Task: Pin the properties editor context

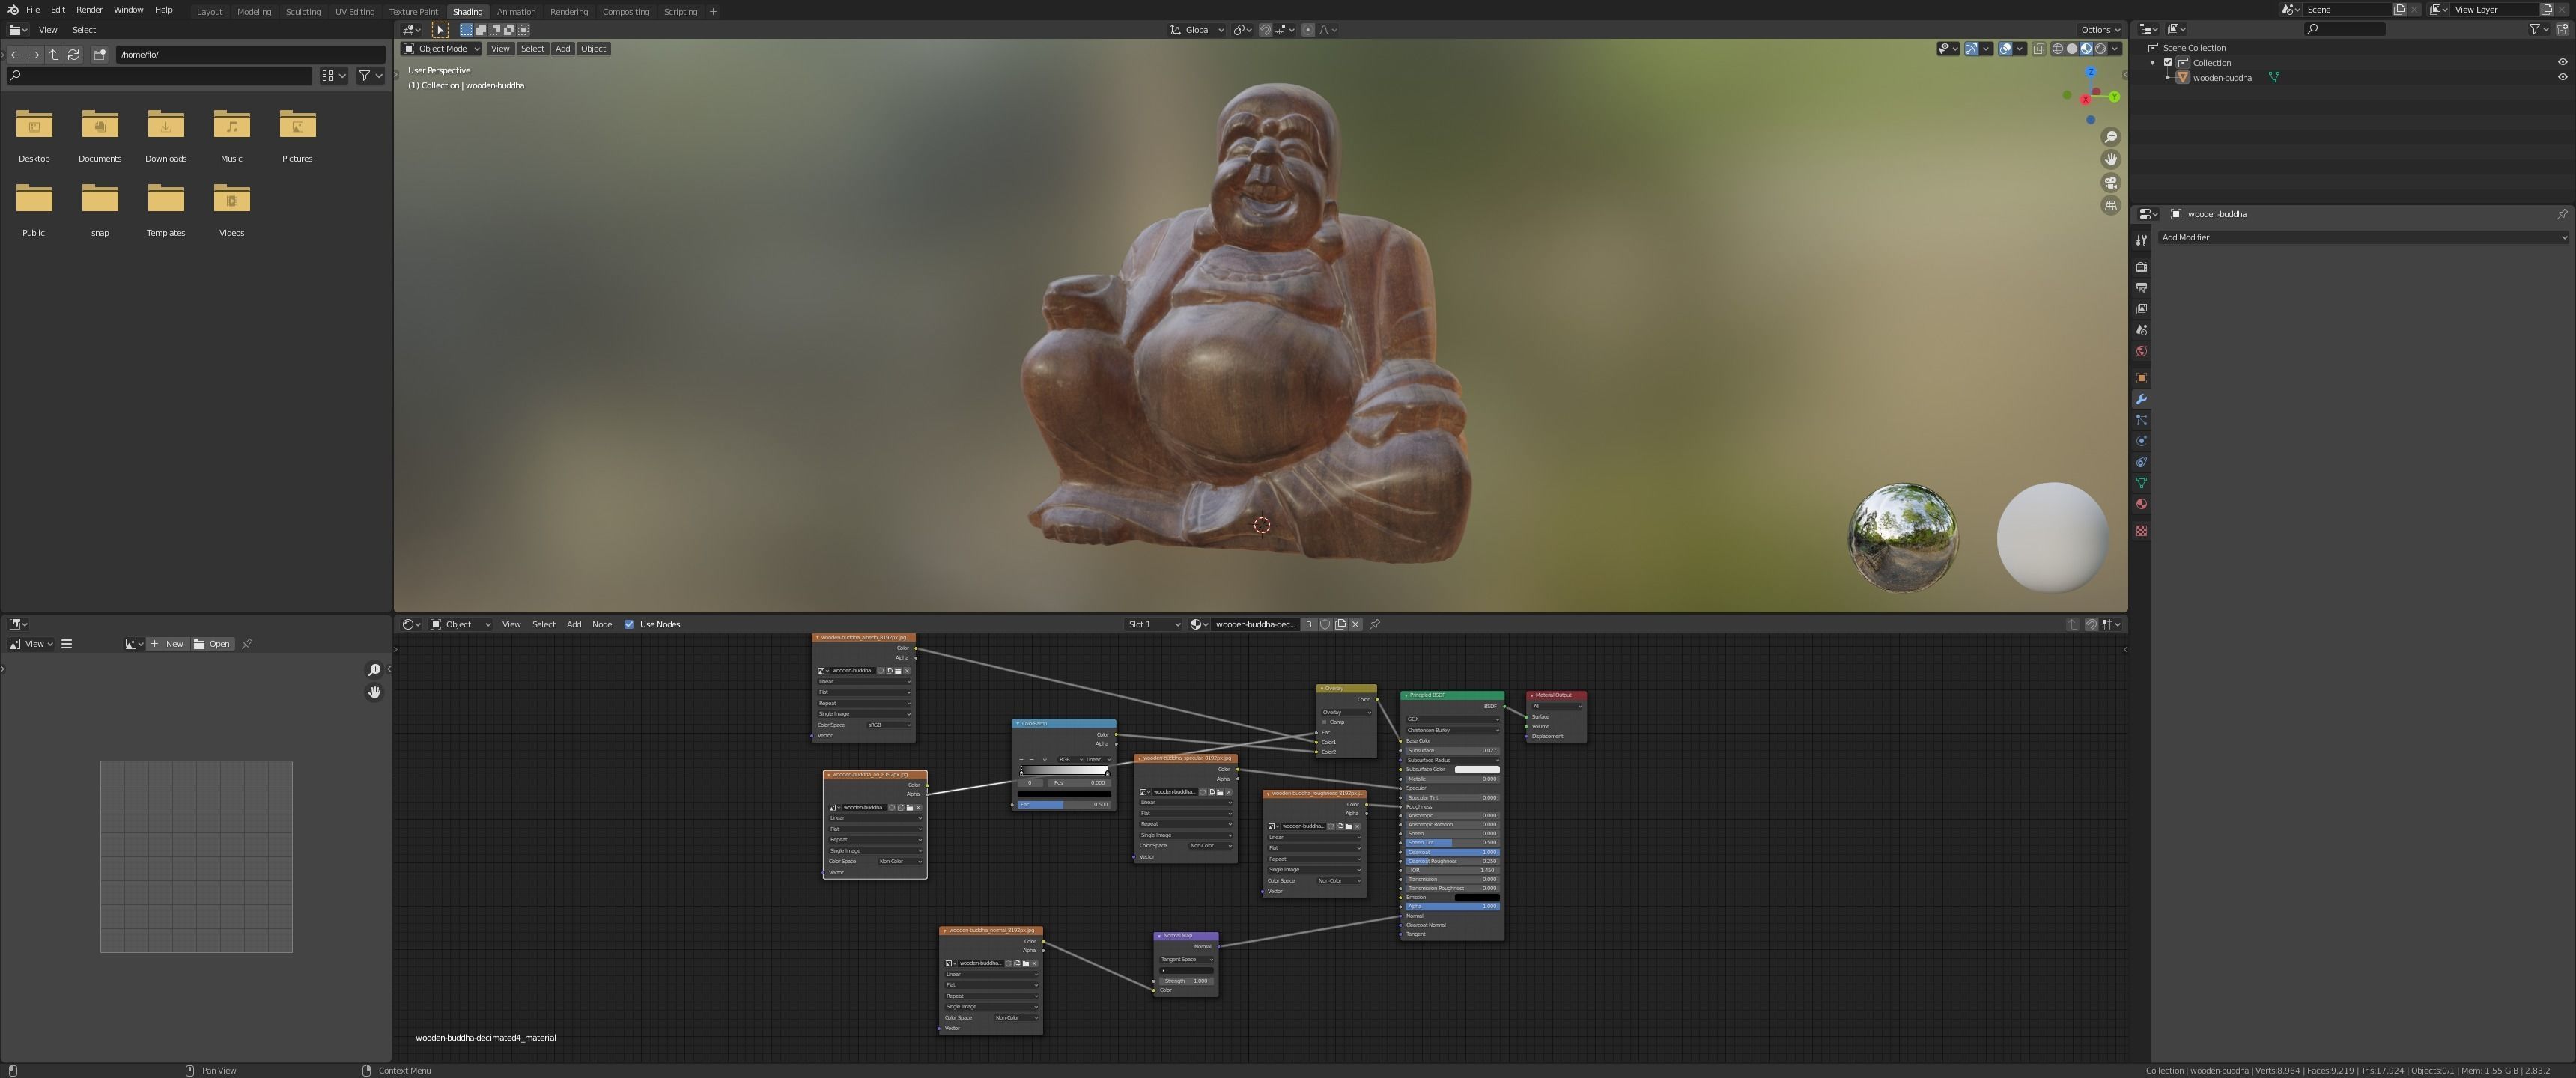Action: (x=2561, y=214)
